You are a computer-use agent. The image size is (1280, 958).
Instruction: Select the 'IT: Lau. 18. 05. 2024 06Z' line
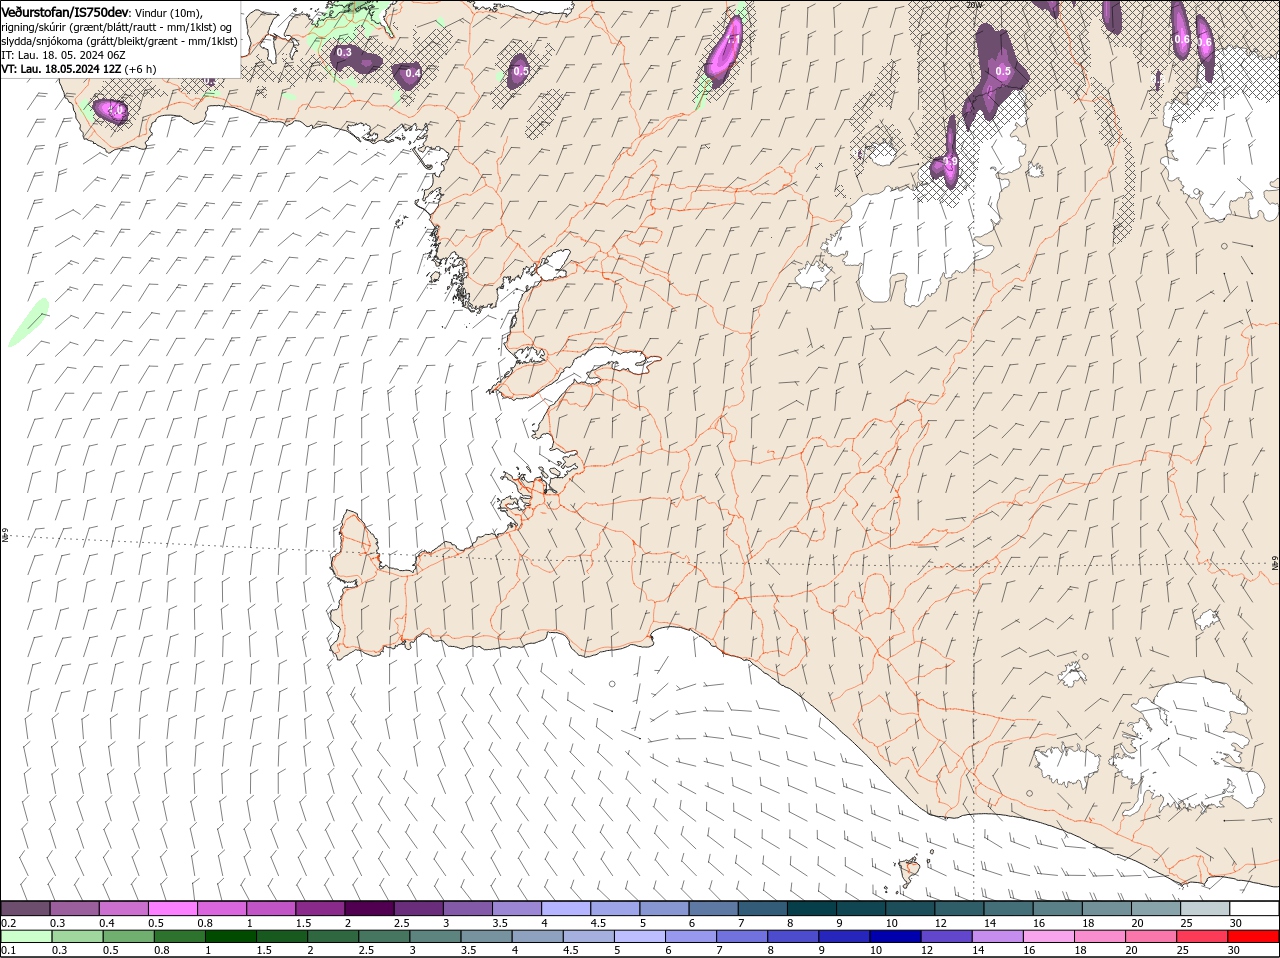click(x=62, y=55)
